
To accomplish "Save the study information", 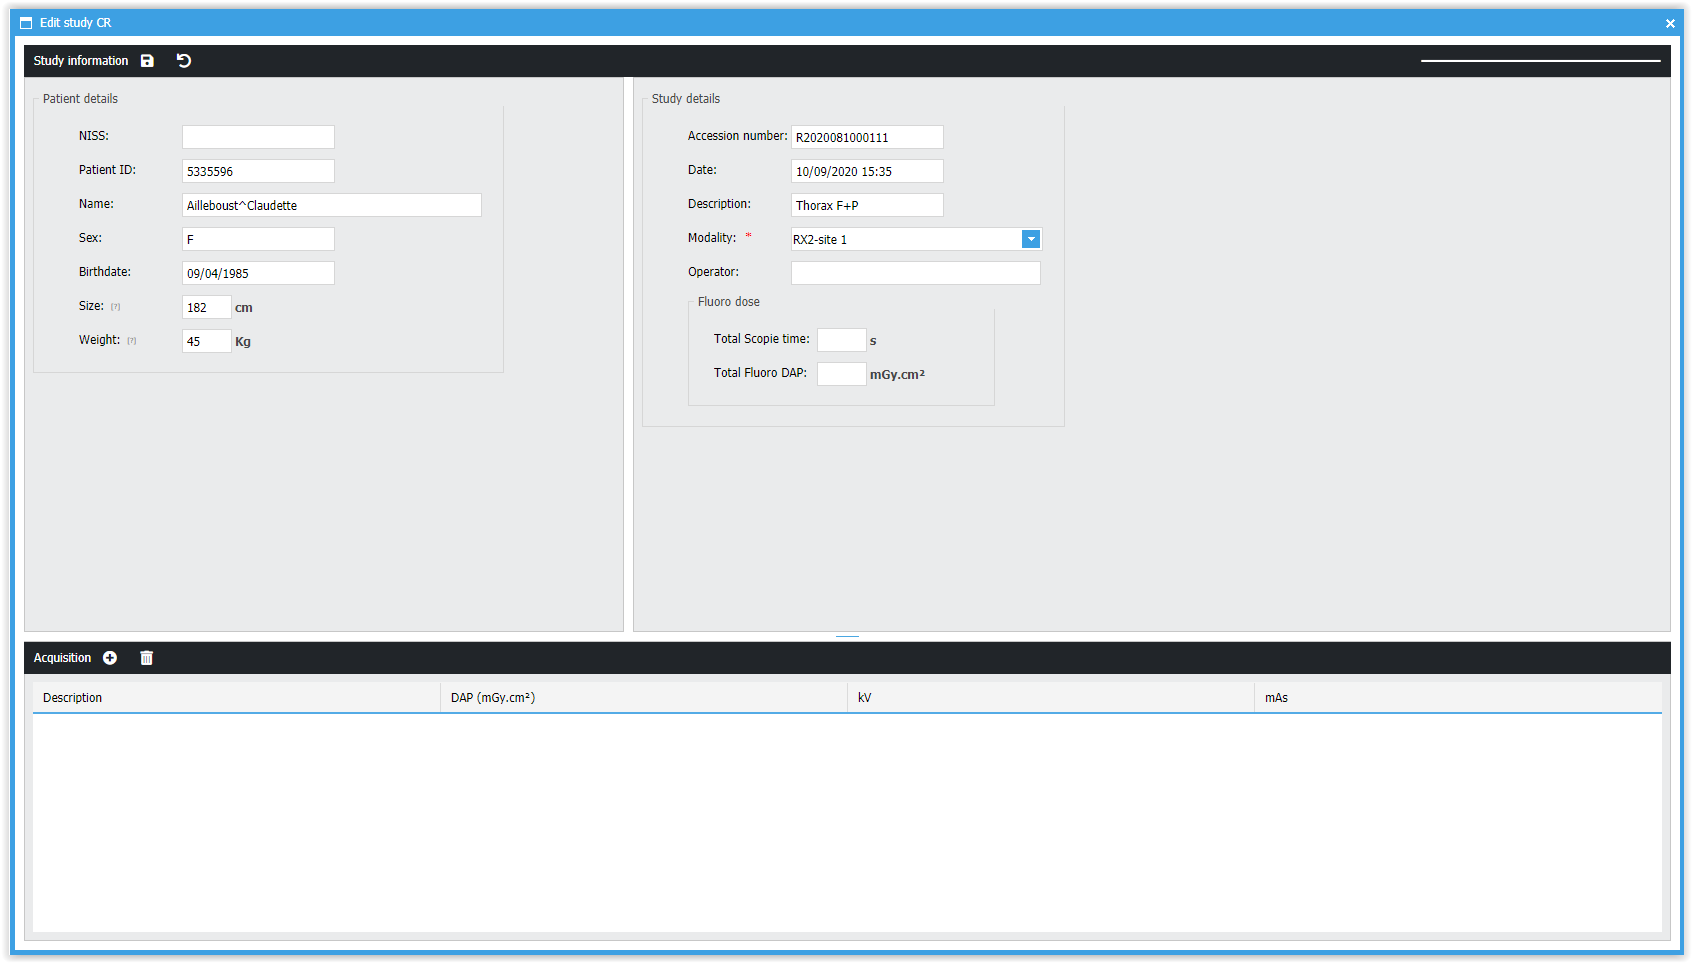I will coord(147,61).
